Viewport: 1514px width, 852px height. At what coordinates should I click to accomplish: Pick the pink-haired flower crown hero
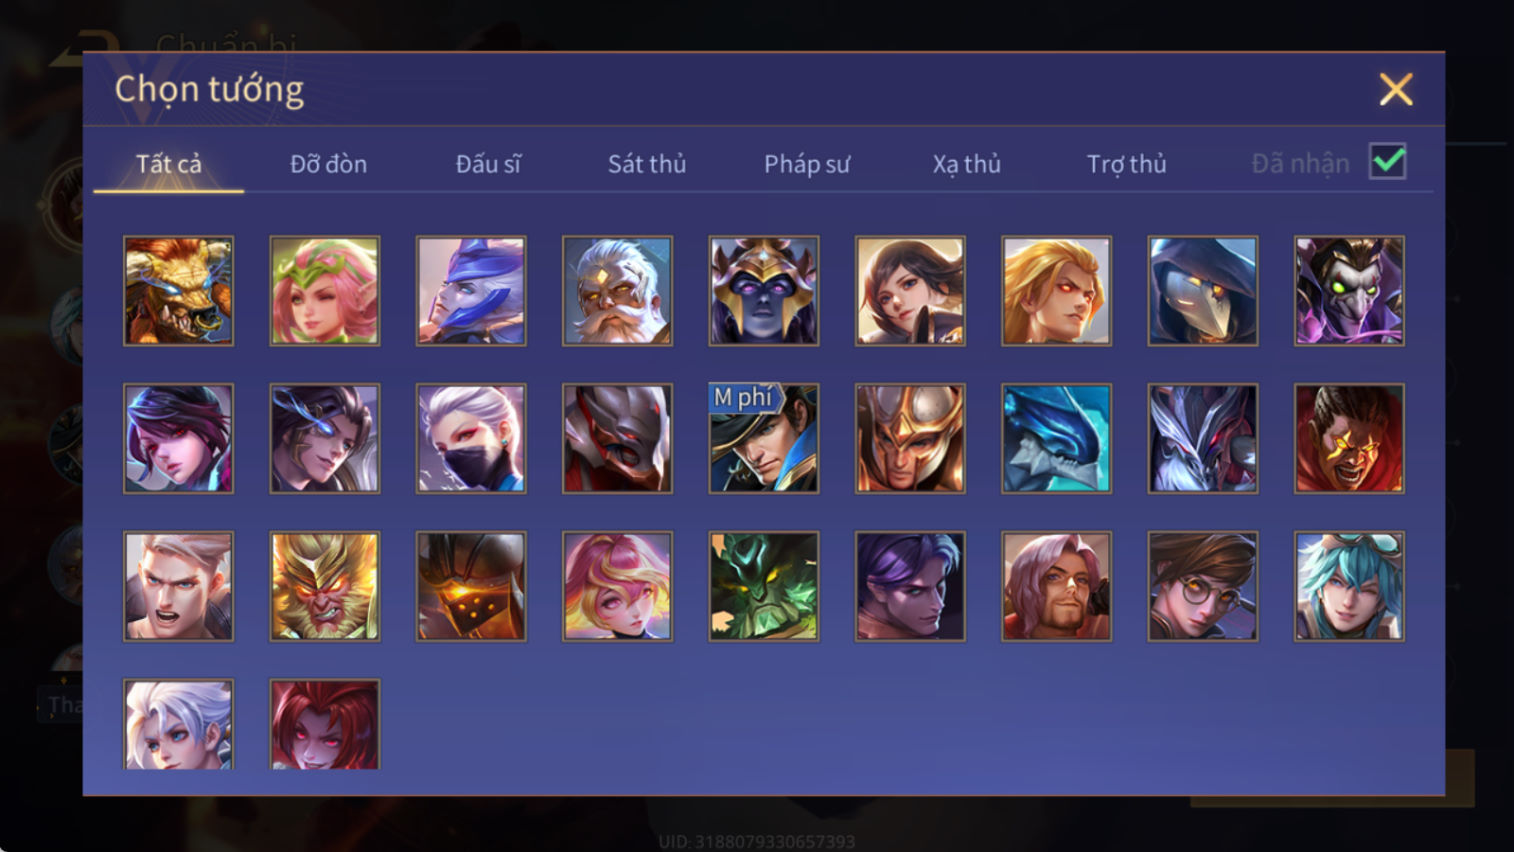click(x=325, y=291)
